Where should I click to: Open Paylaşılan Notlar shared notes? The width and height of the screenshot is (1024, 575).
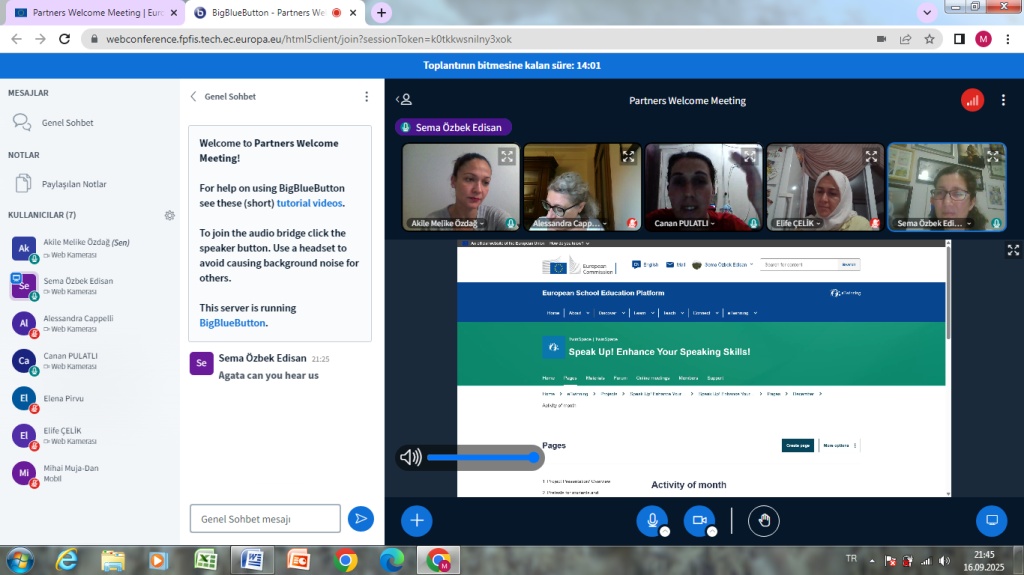73,184
